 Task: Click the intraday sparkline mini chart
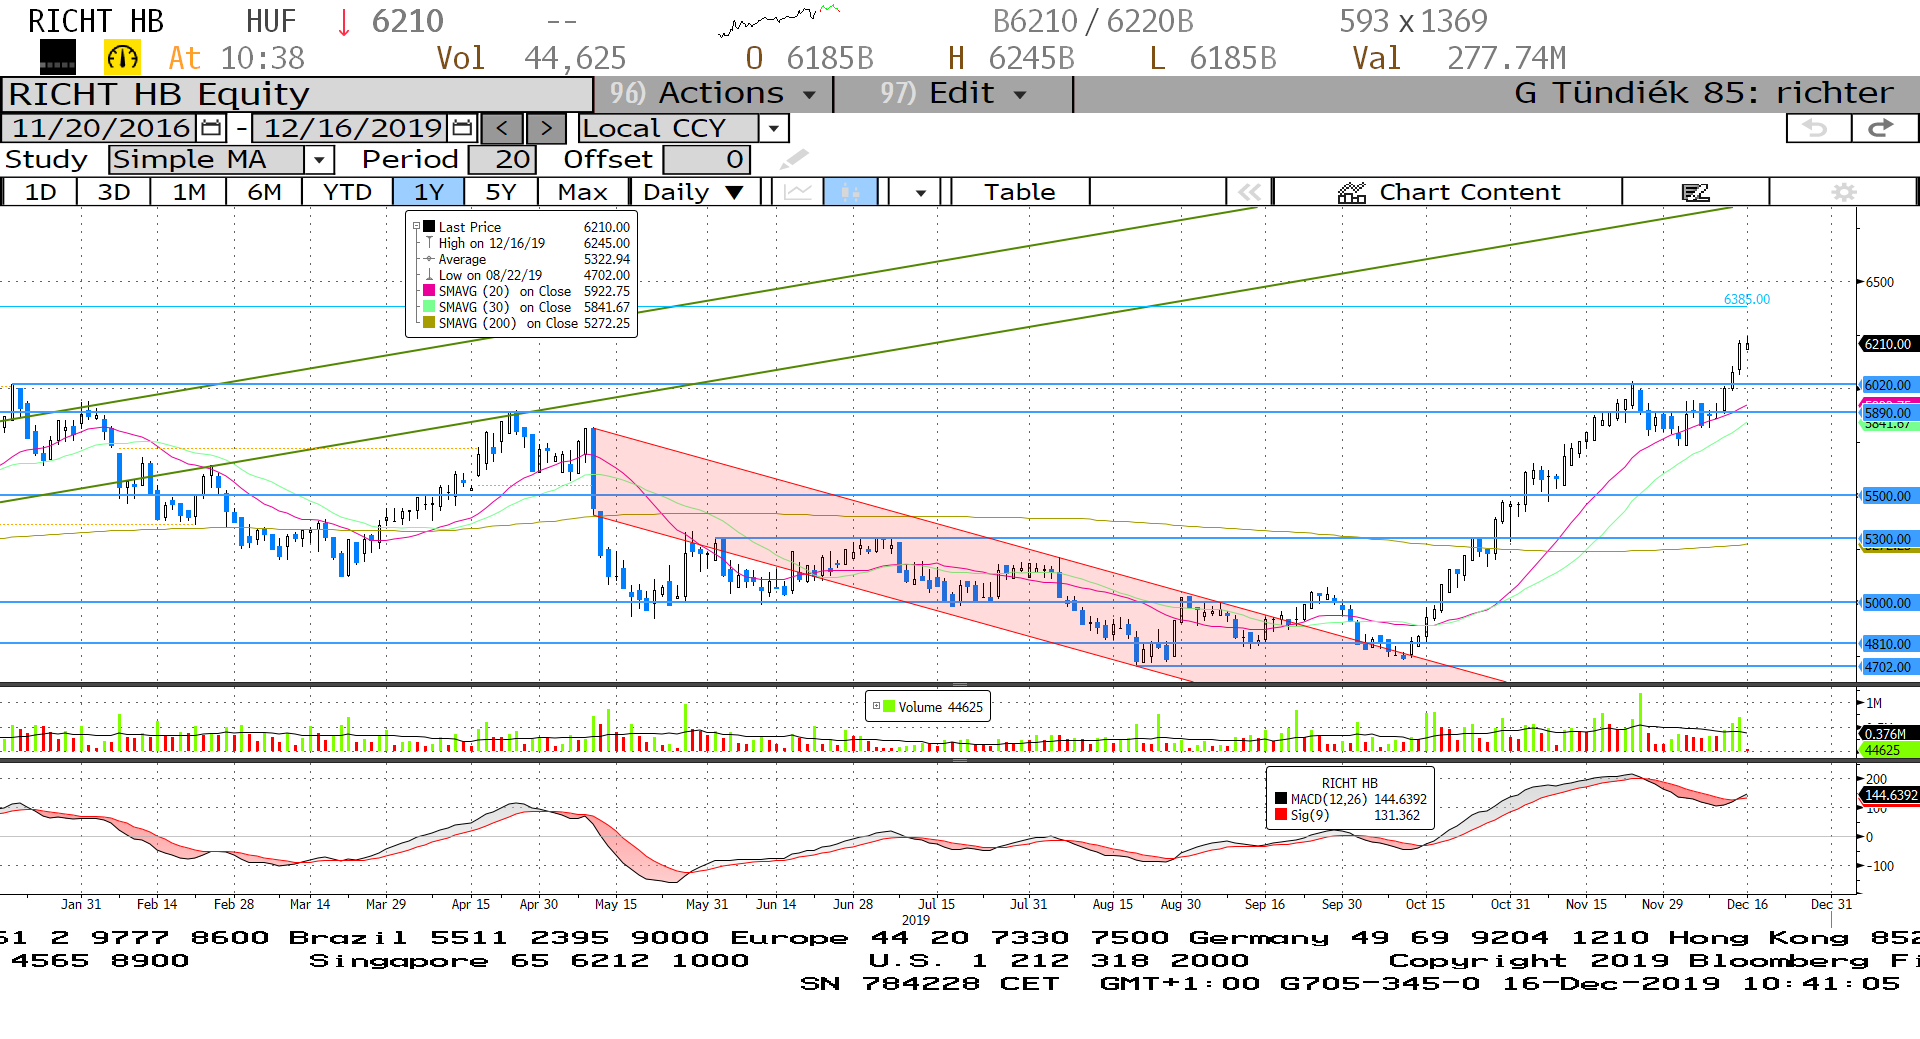(x=779, y=20)
